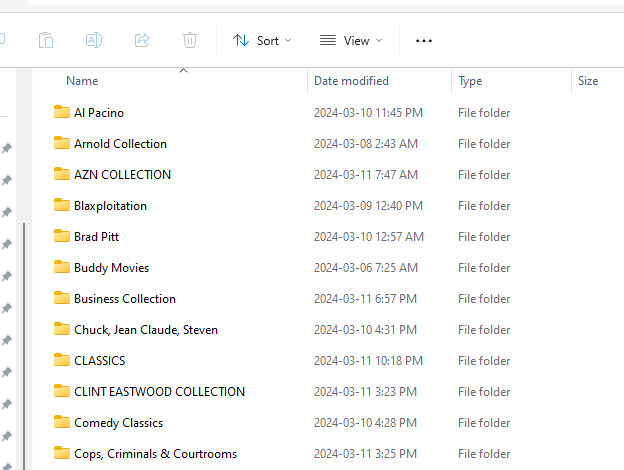This screenshot has width=624, height=470.
Task: Select the Chuck, Jean Claude, Steven folder
Action: 145,330
